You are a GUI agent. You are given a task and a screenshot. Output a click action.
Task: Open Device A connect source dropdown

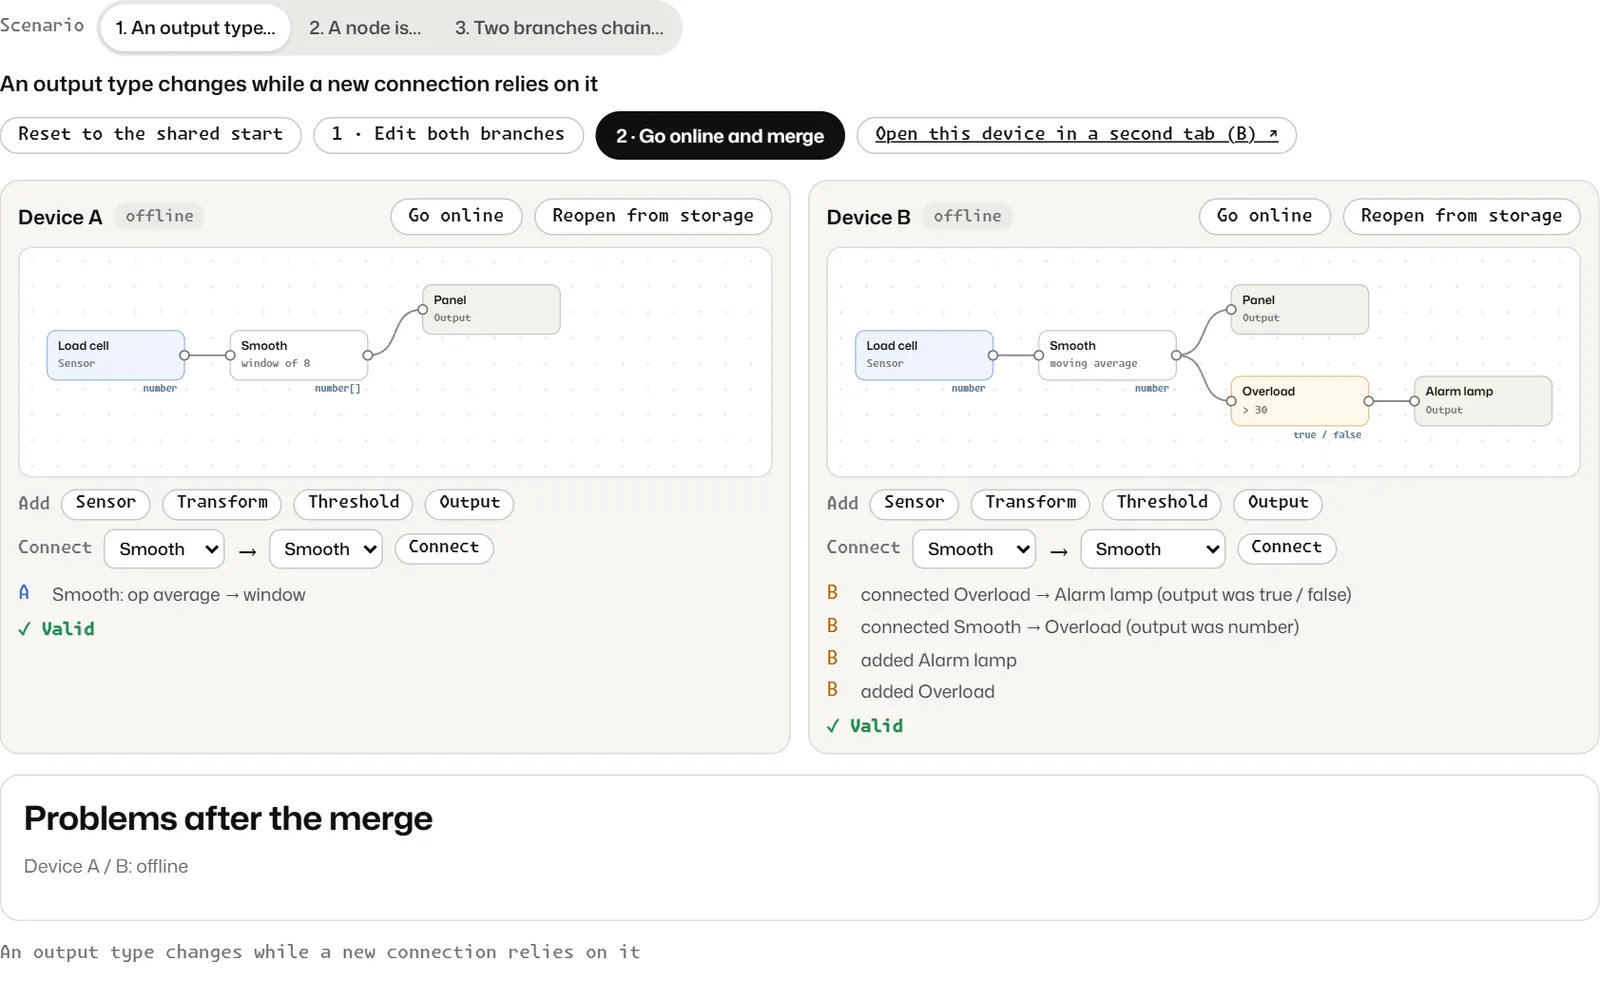(x=168, y=549)
